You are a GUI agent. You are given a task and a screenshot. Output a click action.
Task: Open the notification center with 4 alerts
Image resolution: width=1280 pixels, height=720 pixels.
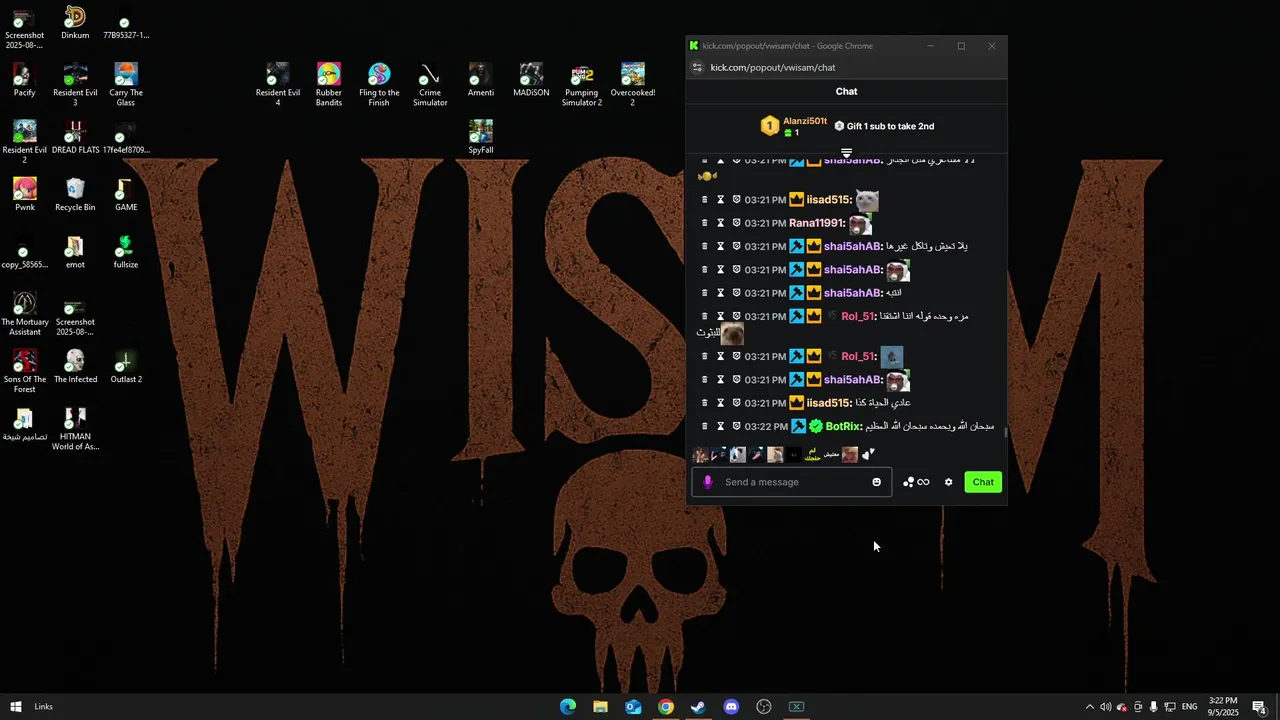tap(1259, 707)
